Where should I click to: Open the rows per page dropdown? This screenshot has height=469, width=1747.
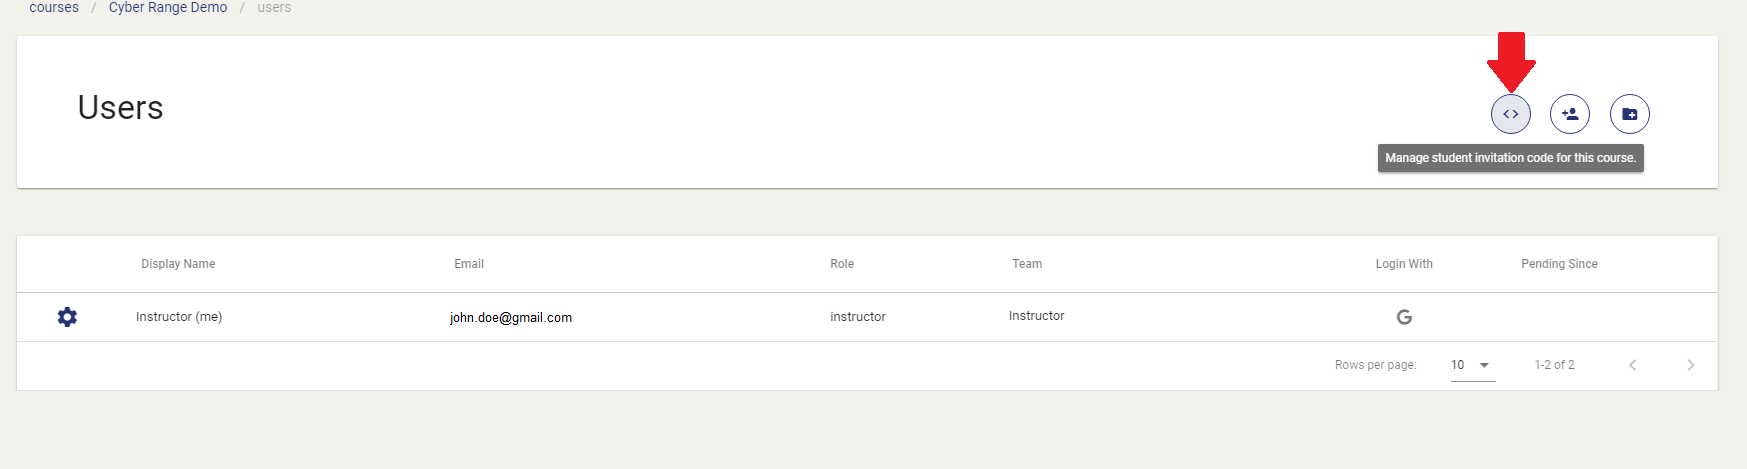(x=1473, y=365)
